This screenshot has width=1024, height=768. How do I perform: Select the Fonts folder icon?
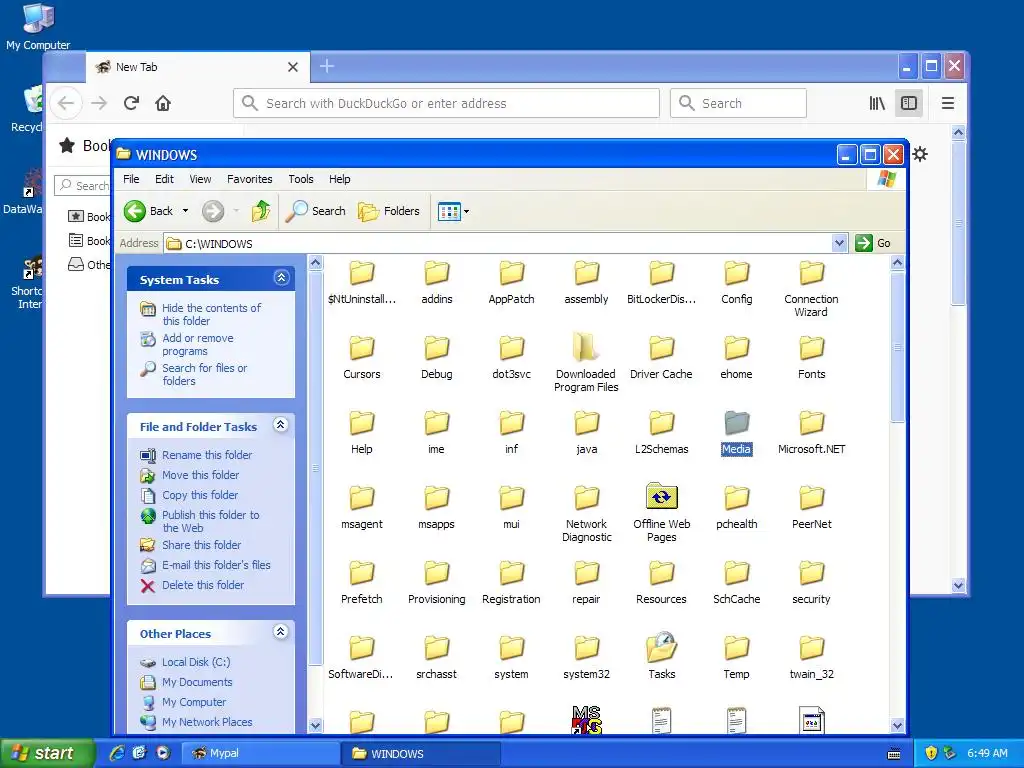812,349
